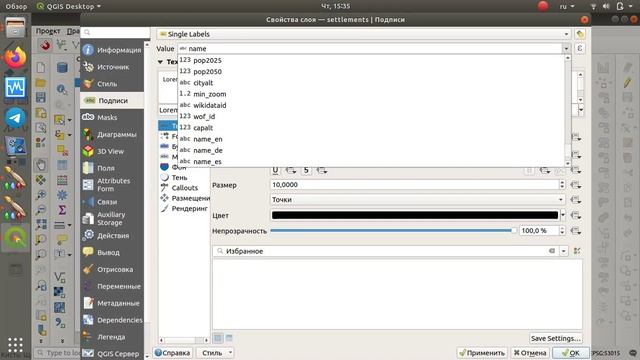Open the Тень label settings tab

click(180, 178)
